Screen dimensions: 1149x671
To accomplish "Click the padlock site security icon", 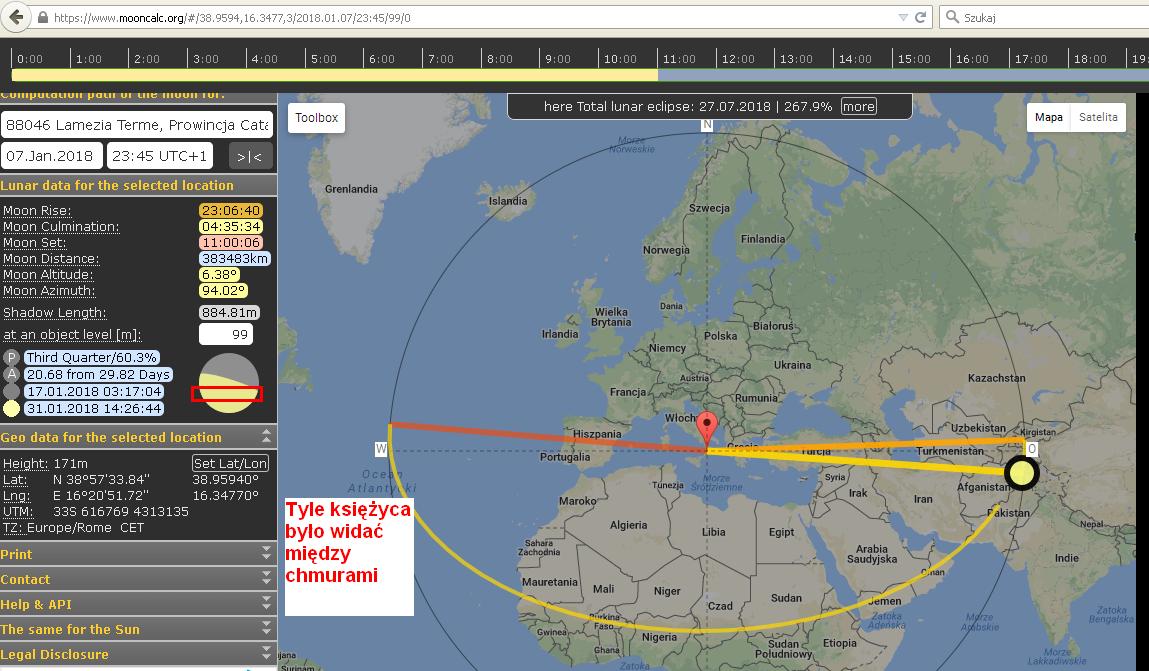I will (43, 18).
